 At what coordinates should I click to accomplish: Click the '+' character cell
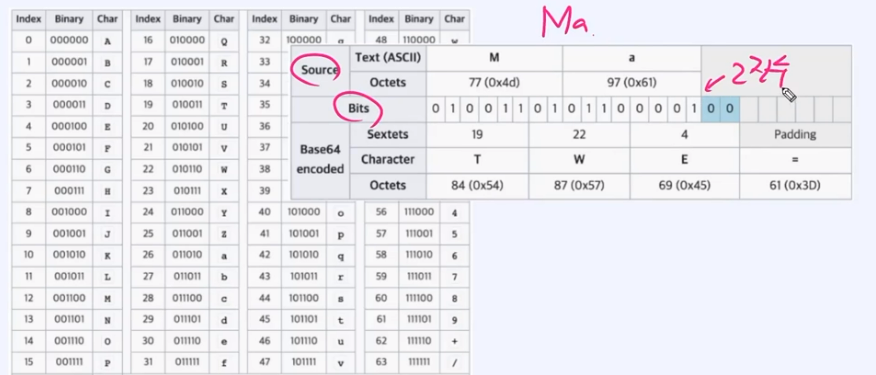(455, 341)
